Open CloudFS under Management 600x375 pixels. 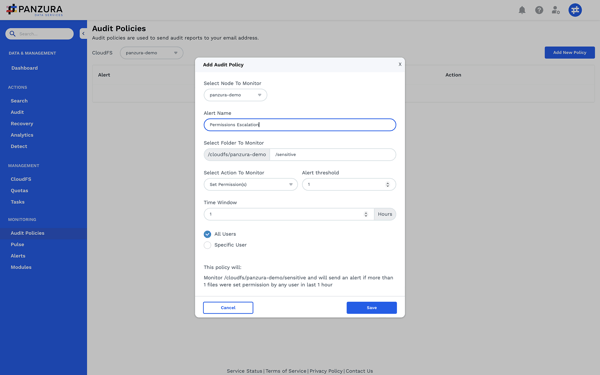[x=21, y=179]
